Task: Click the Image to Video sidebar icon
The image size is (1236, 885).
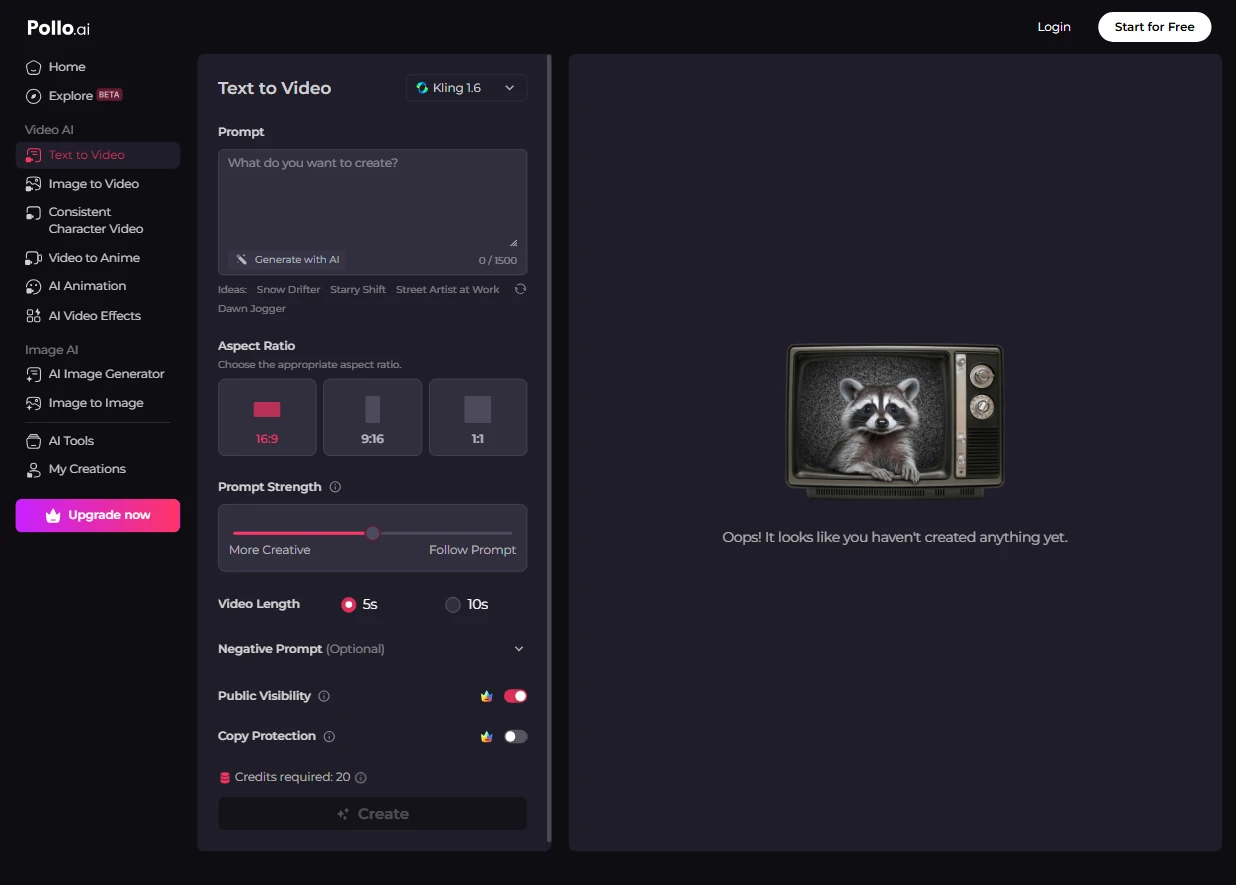Action: [33, 184]
